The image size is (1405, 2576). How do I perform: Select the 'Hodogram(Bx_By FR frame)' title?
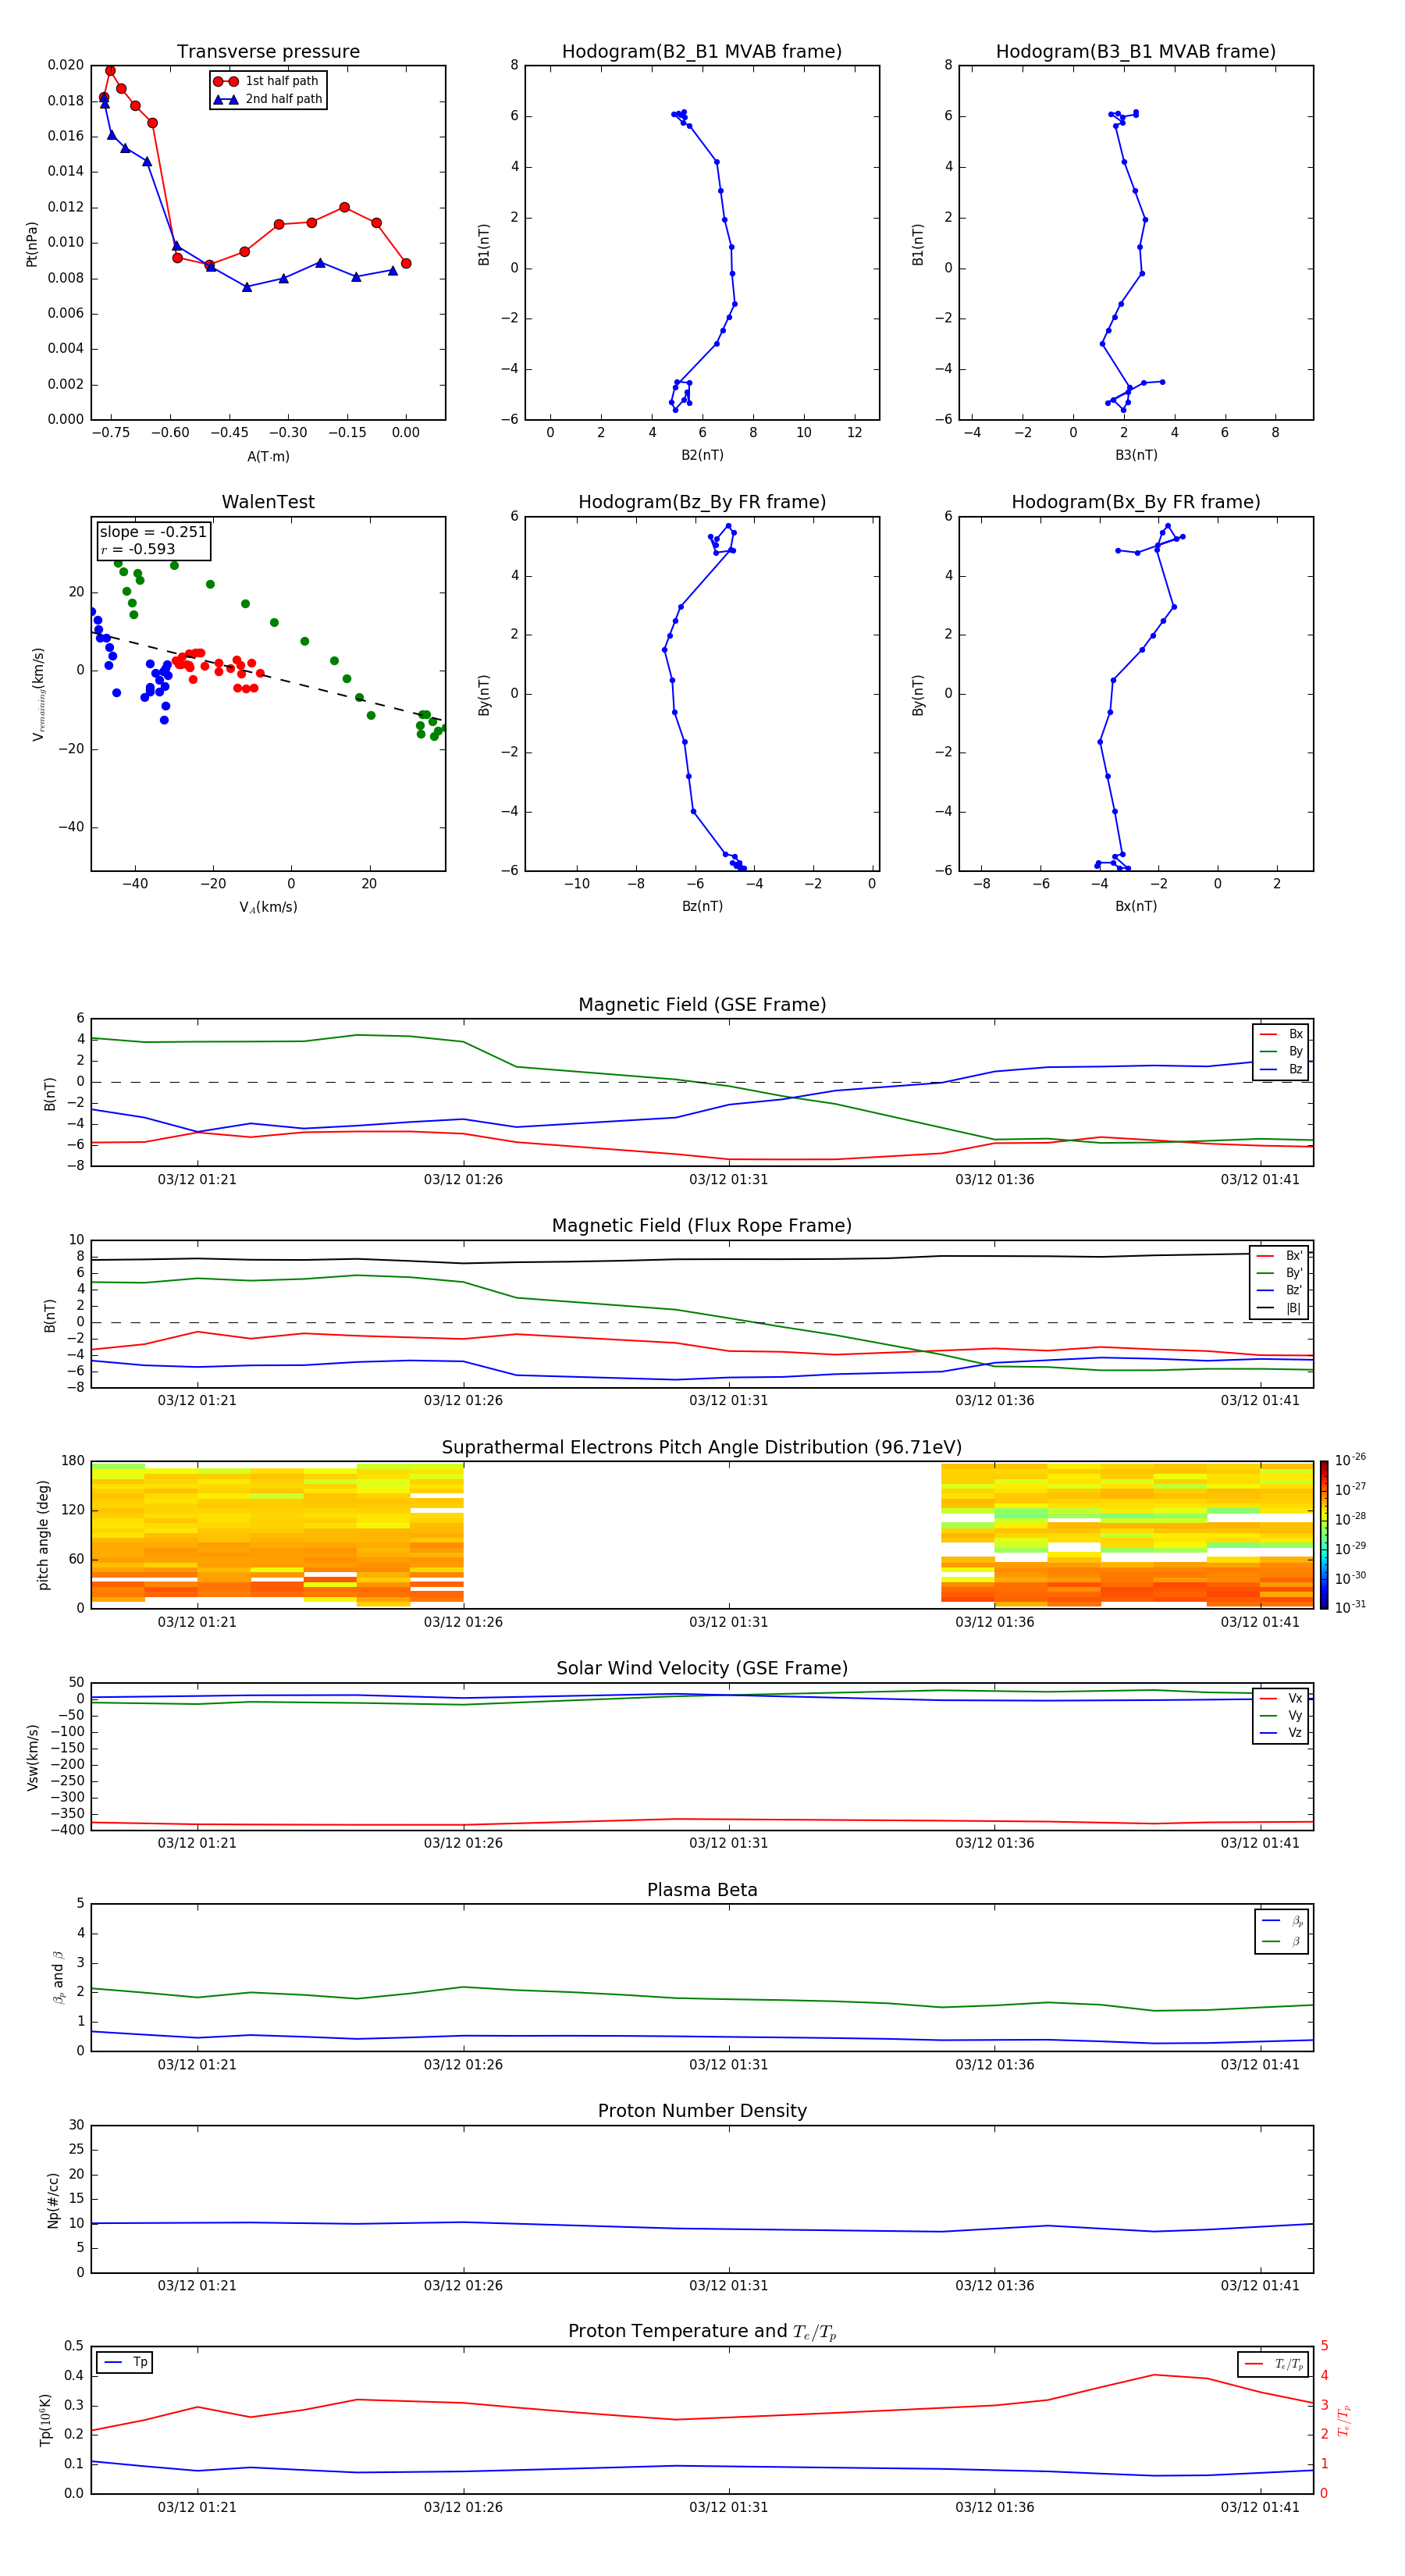[1136, 502]
